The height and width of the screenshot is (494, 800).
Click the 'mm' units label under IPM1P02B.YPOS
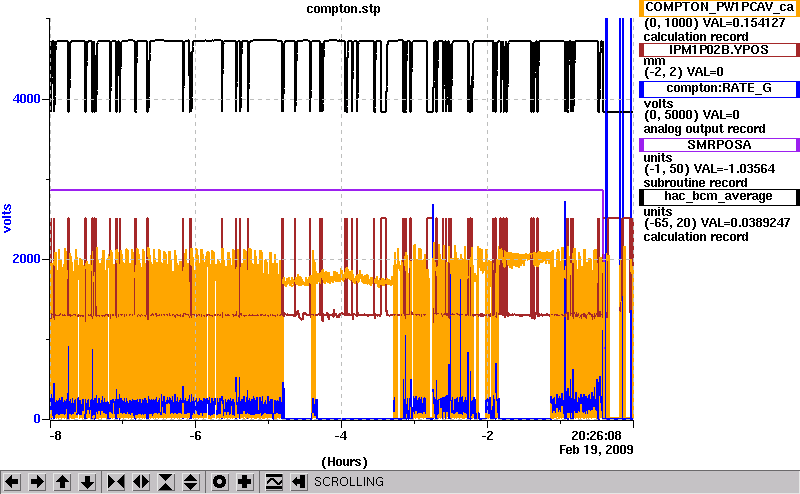(655, 61)
